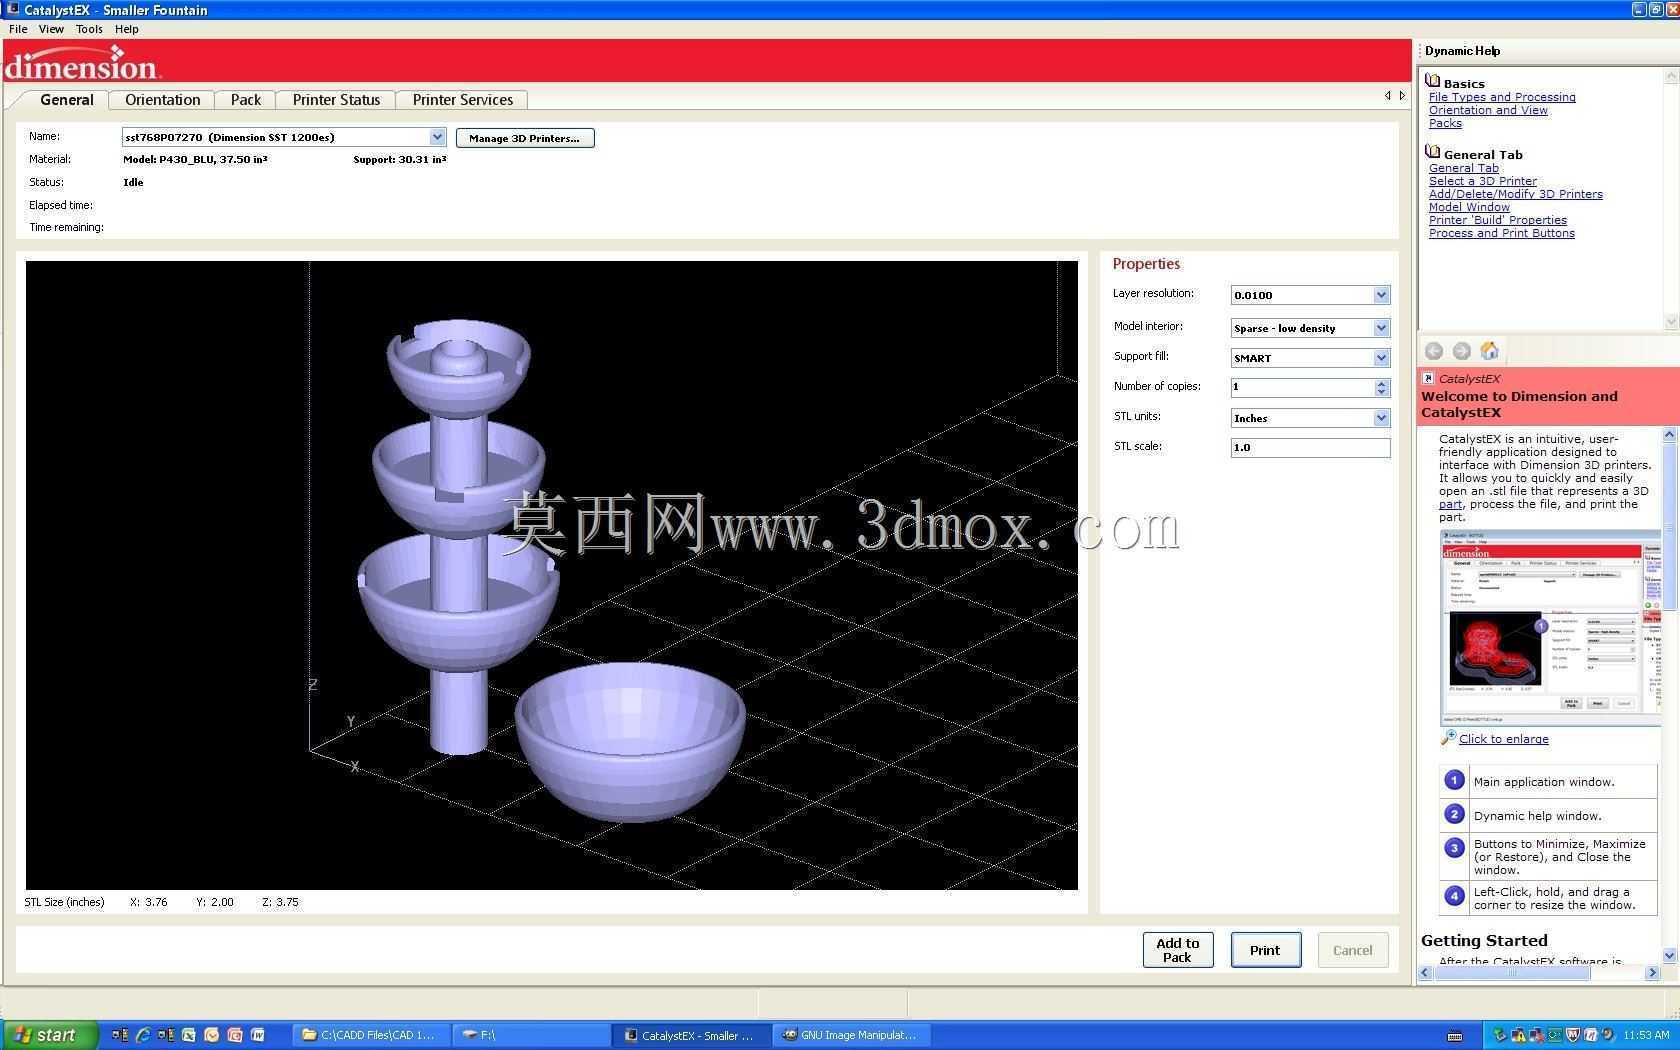Open the Layer resolution dropdown

click(x=1381, y=295)
